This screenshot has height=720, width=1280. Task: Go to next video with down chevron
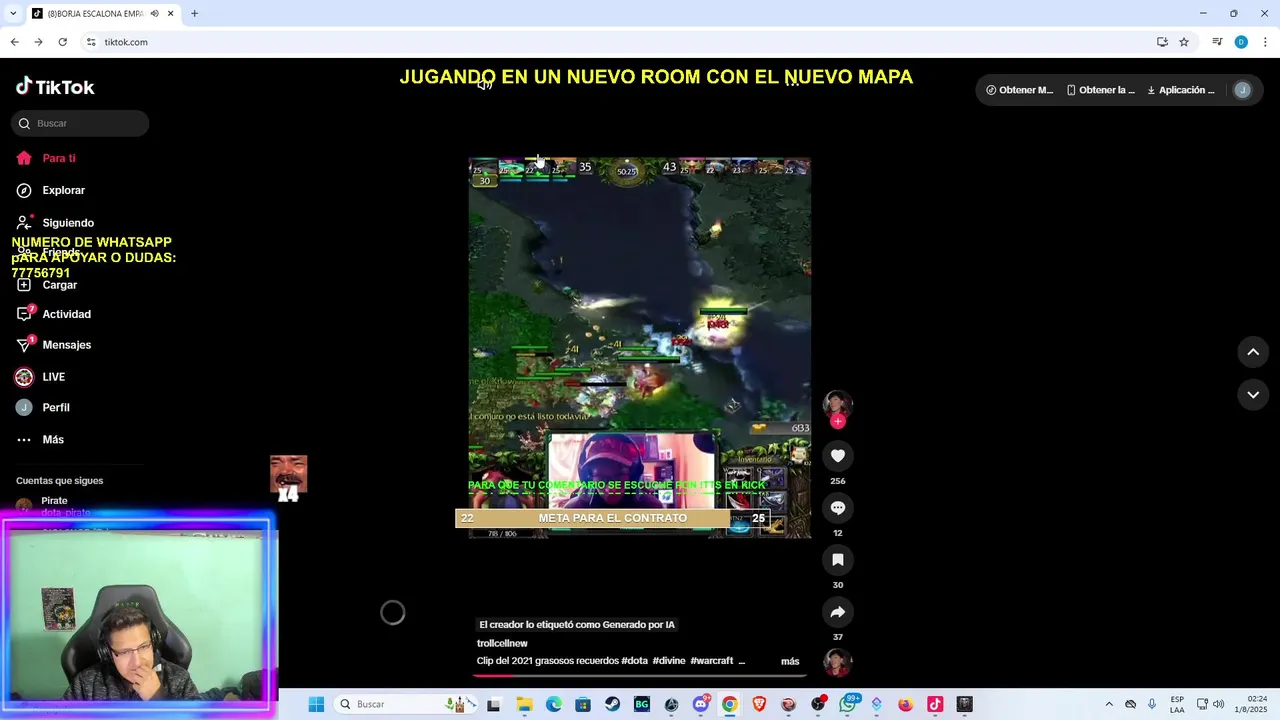coord(1253,395)
